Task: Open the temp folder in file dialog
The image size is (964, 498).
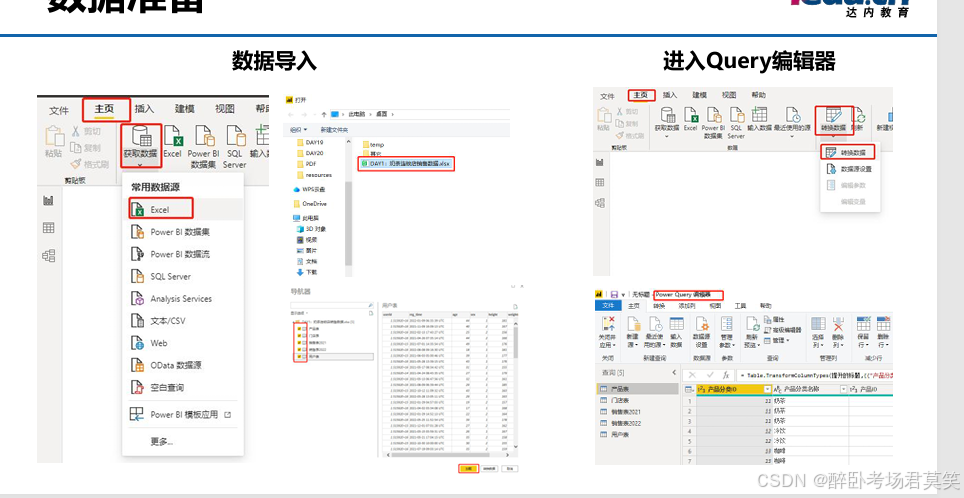Action: [374, 144]
